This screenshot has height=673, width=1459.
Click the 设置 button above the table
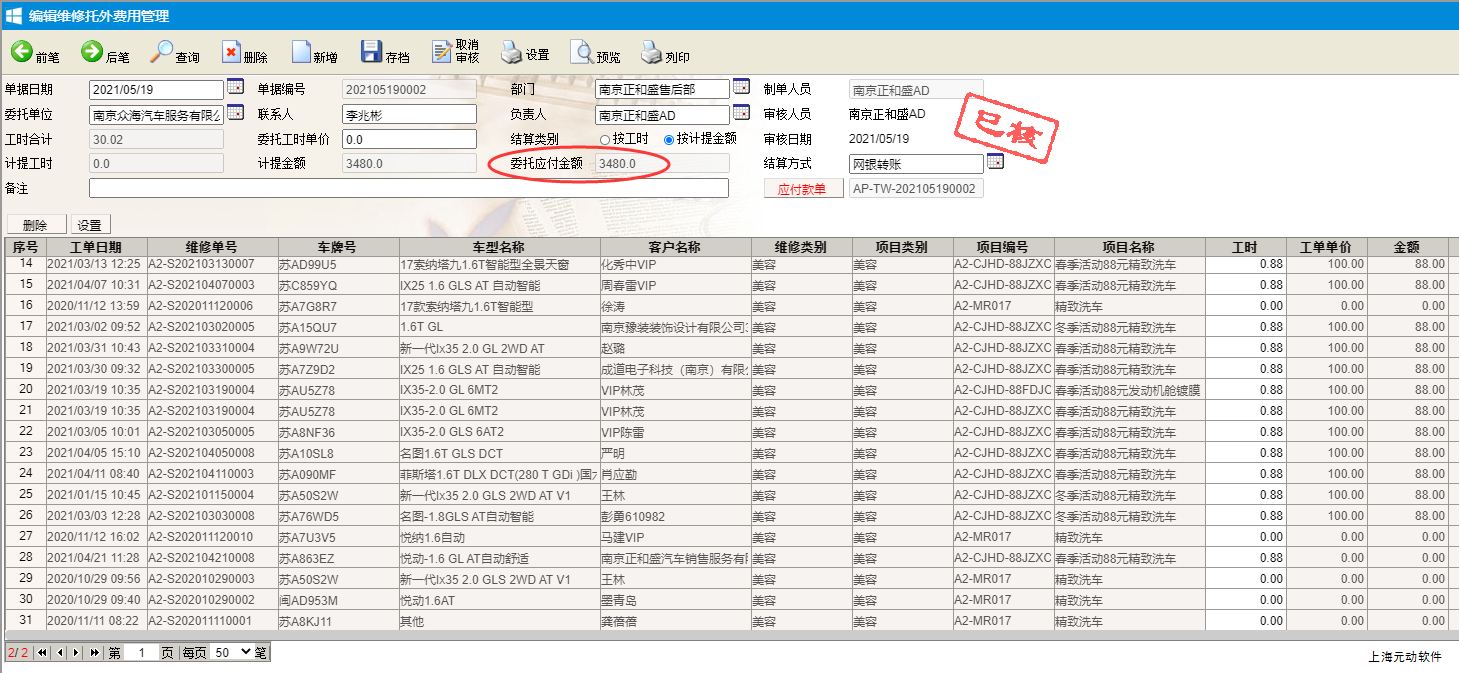[x=90, y=225]
